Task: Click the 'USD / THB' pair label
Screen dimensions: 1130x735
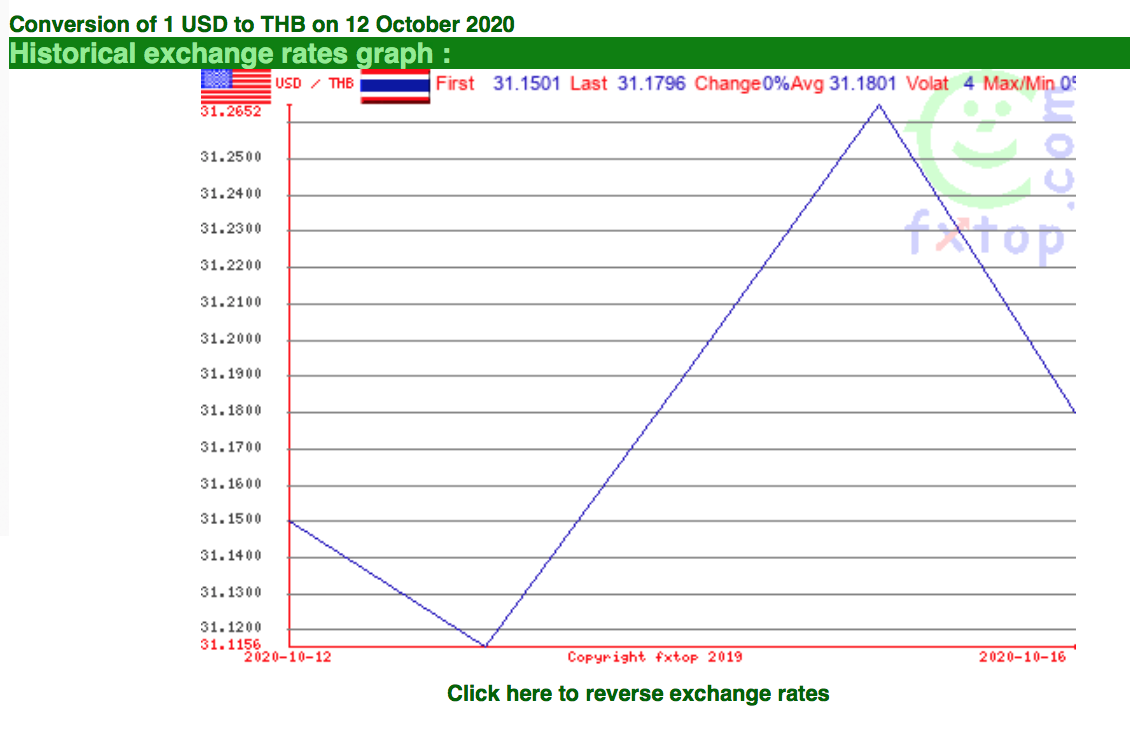Action: (314, 84)
